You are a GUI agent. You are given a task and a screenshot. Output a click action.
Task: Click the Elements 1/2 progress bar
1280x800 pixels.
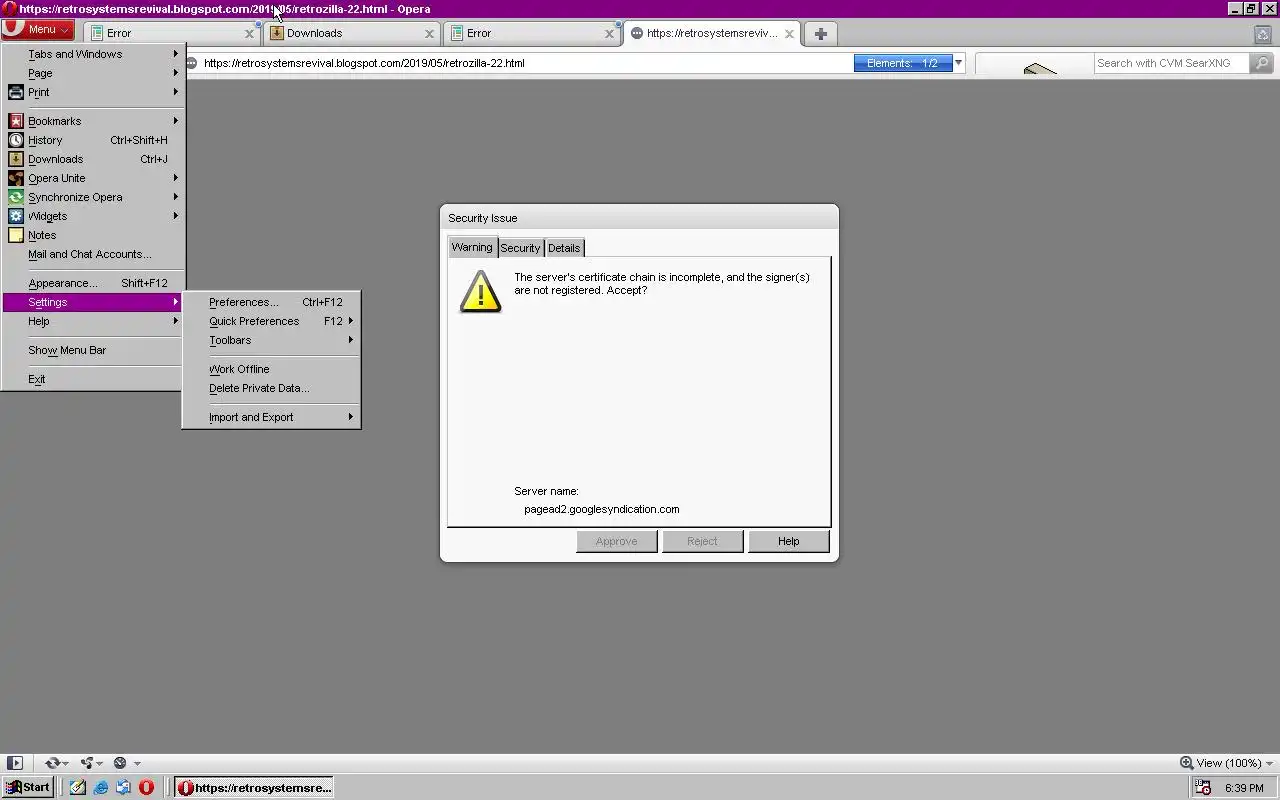(902, 63)
